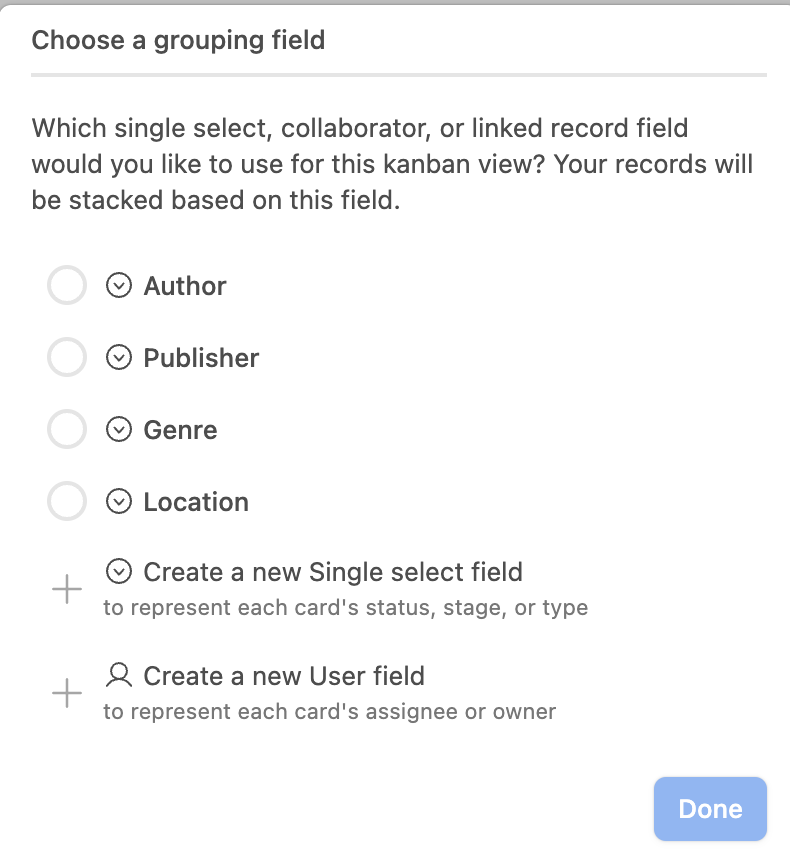Image resolution: width=790 pixels, height=858 pixels.
Task: Click the circled chevron icon beside Create a new Single select field
Action: coord(119,572)
